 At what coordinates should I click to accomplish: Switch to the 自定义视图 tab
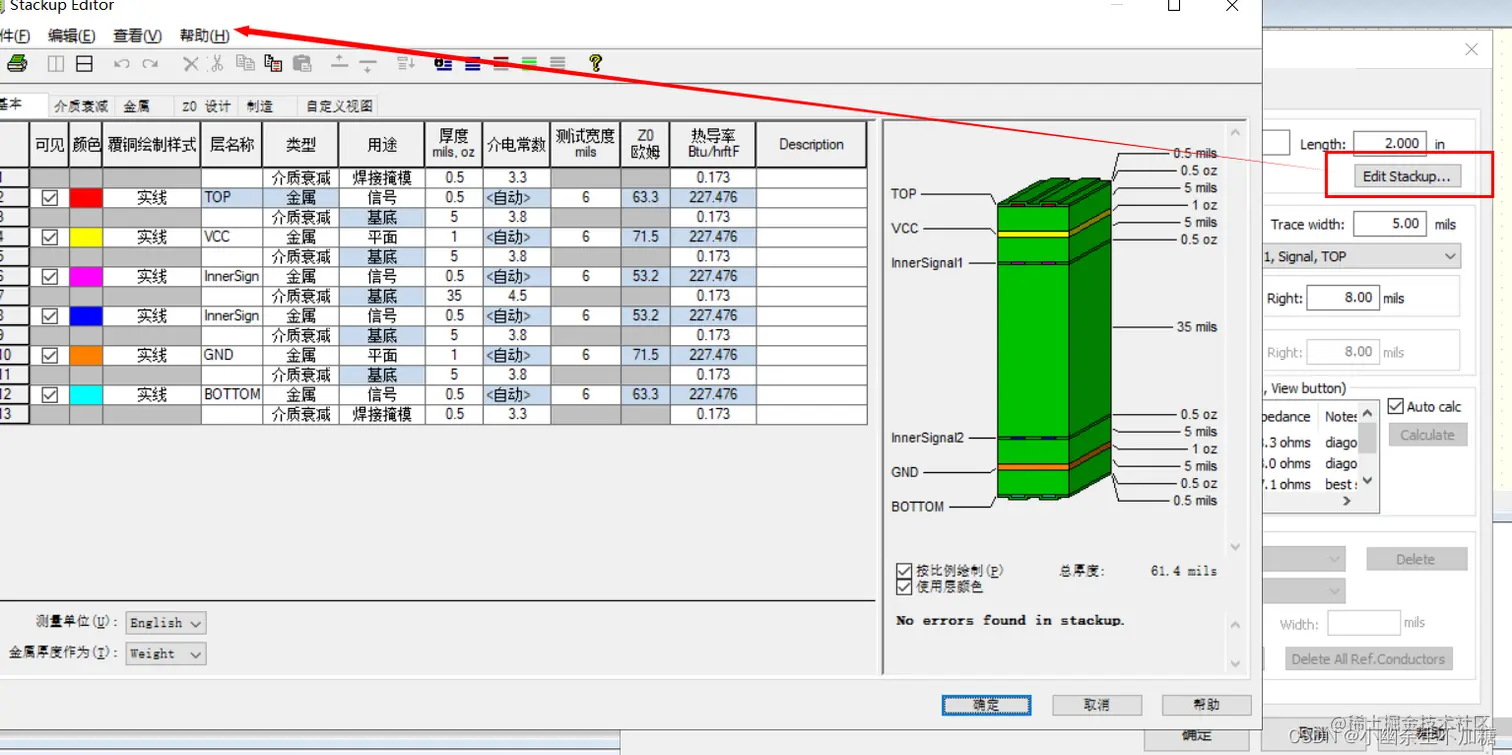coord(339,106)
